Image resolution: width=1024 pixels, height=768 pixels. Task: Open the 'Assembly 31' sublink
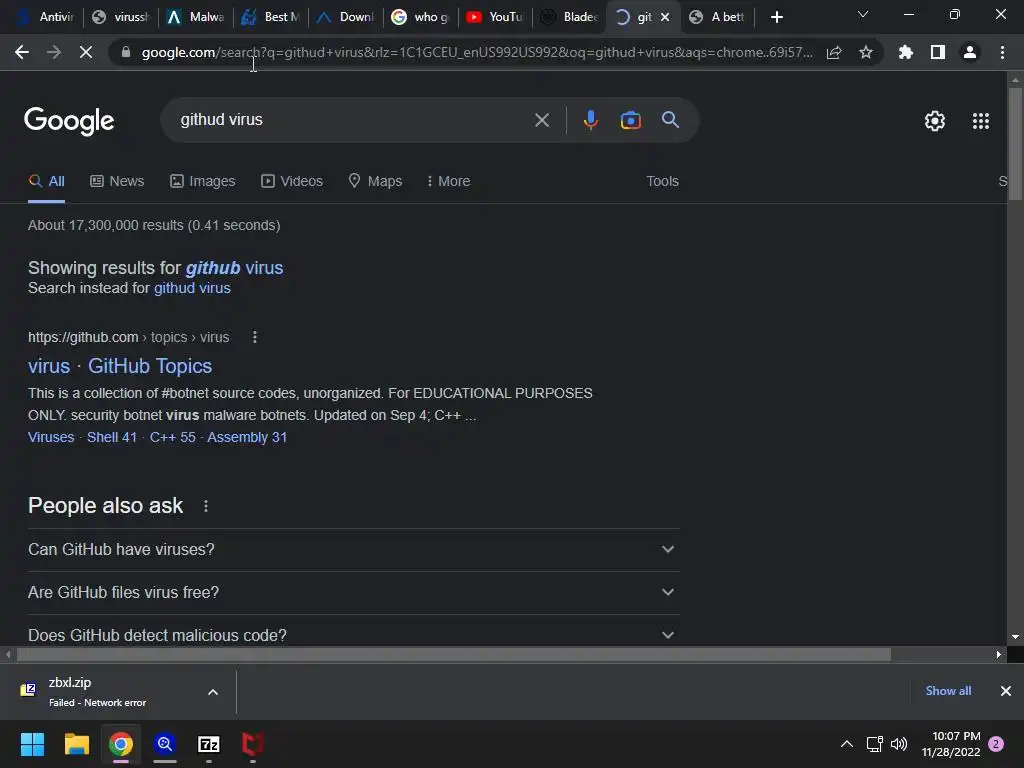[247, 437]
